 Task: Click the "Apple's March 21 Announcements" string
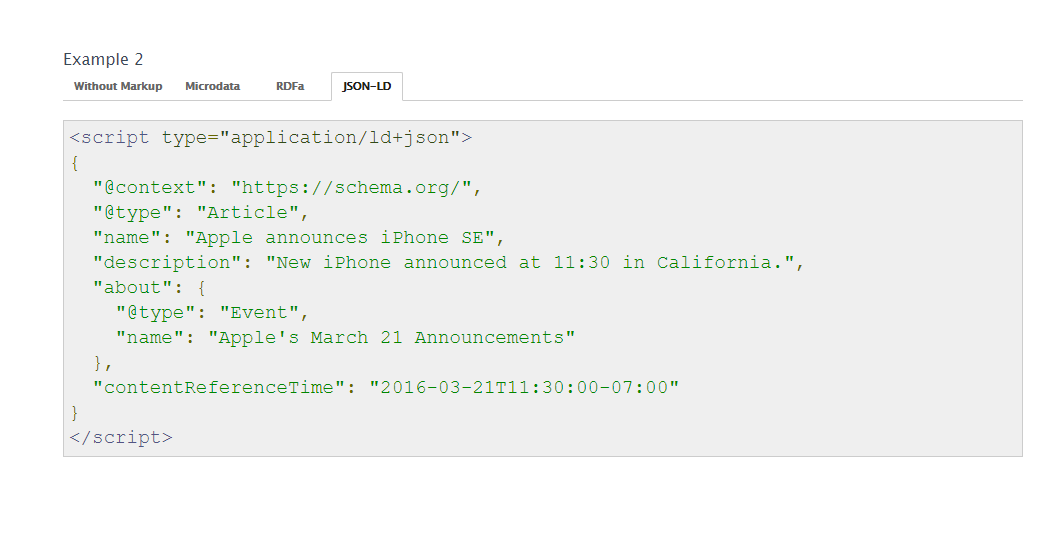pyautogui.click(x=392, y=338)
